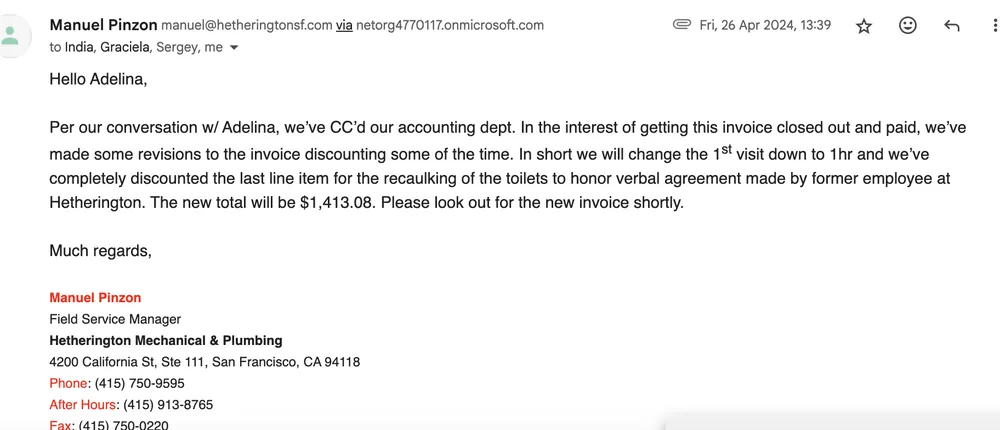The image size is (1000, 430).
Task: Add an emoji reaction to the email
Action: tap(908, 26)
